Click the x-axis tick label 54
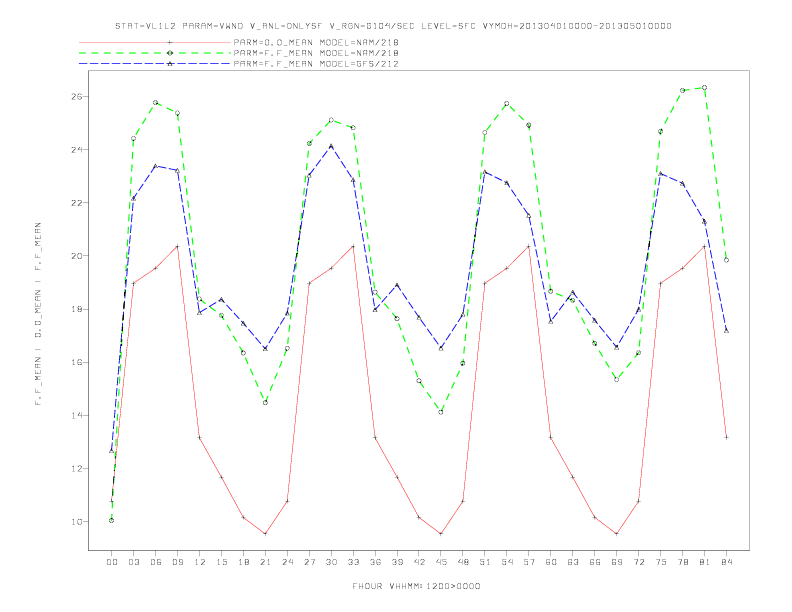Image resolution: width=792 pixels, height=612 pixels. 507,562
